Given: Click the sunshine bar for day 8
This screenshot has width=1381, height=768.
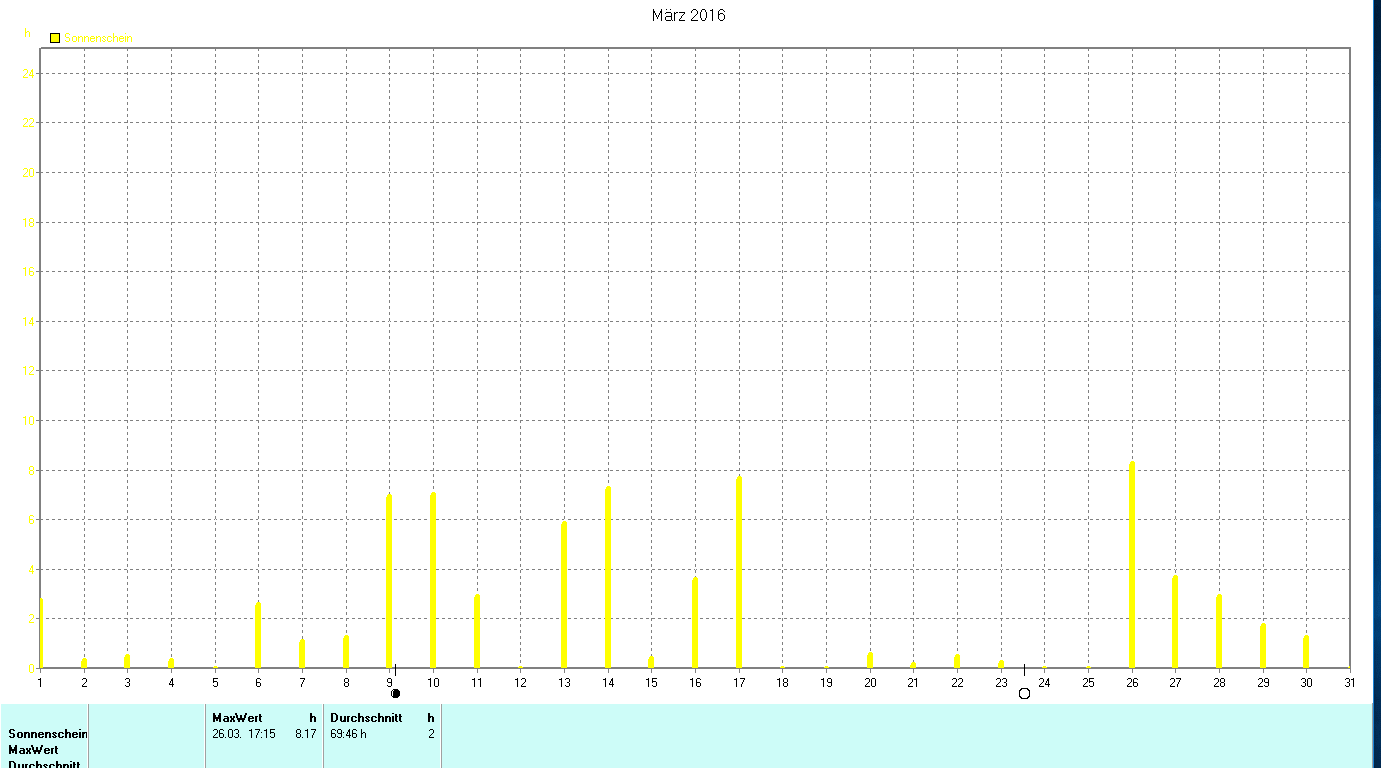Looking at the screenshot, I should point(346,651).
